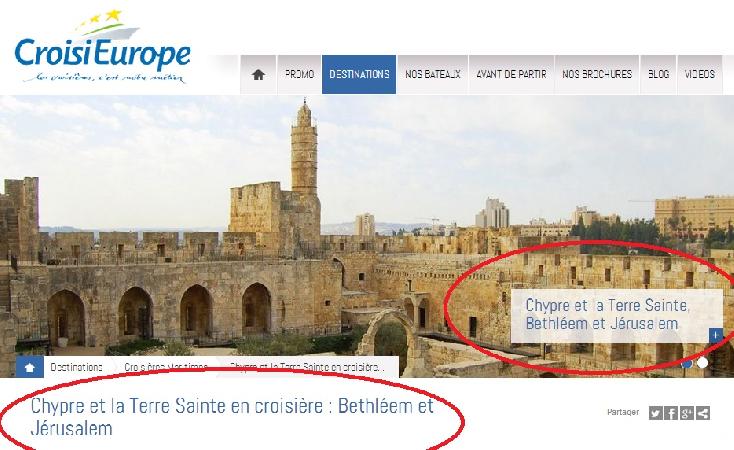Go to the Videos page

coord(700,74)
